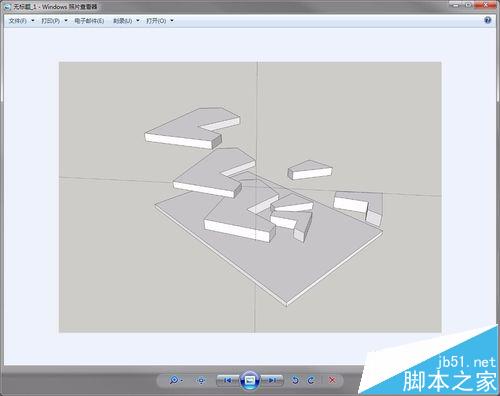Open the 打印(P) menu

click(x=51, y=21)
